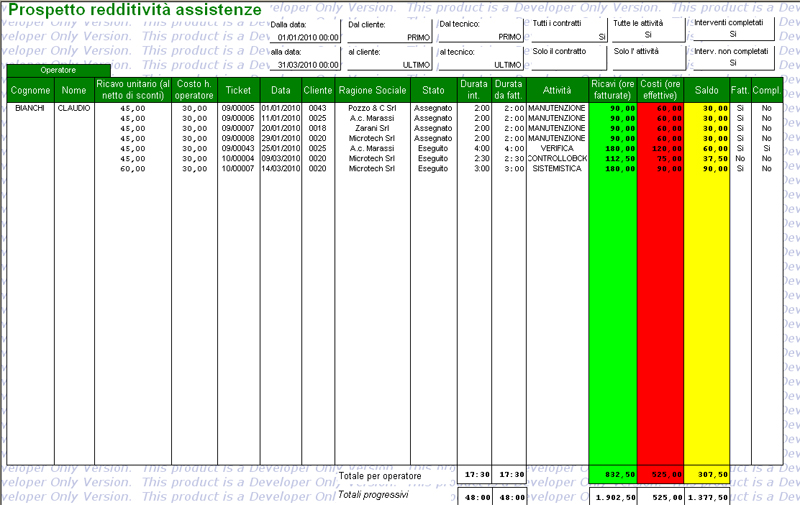Click the 'al cliente' ULTIMO field
Viewport: 800px width, 505px height.
(389, 59)
